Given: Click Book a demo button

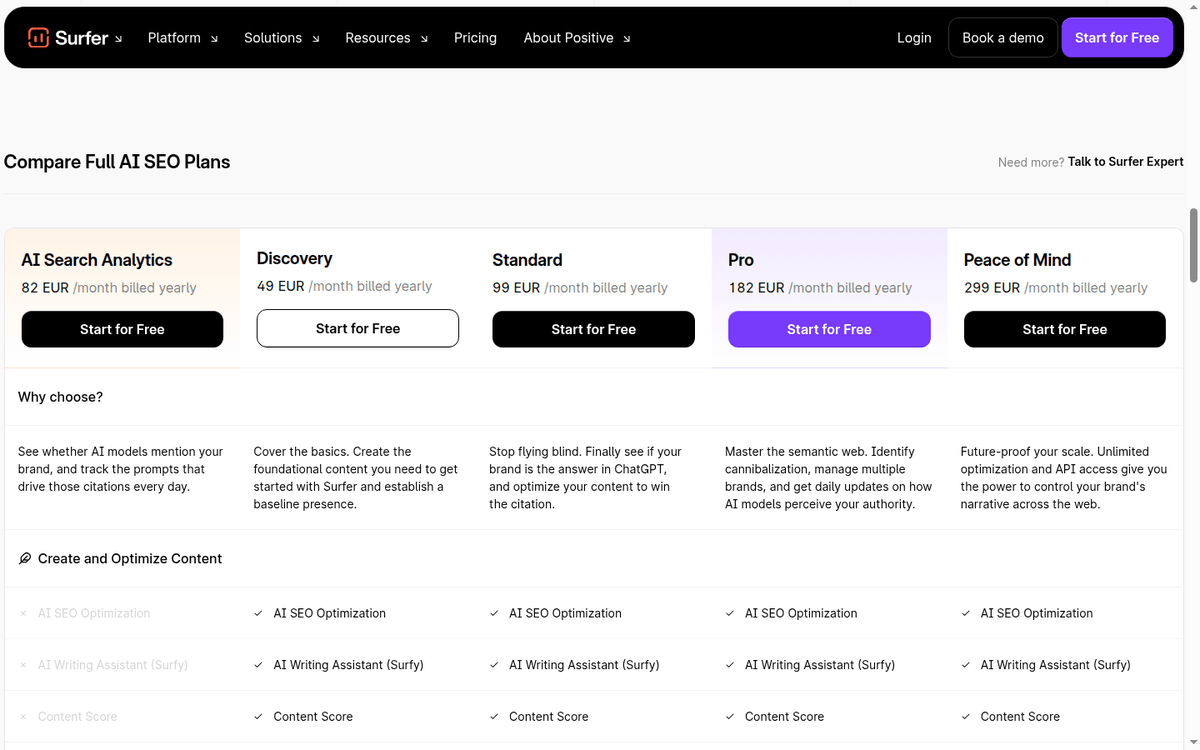Looking at the screenshot, I should [1003, 38].
